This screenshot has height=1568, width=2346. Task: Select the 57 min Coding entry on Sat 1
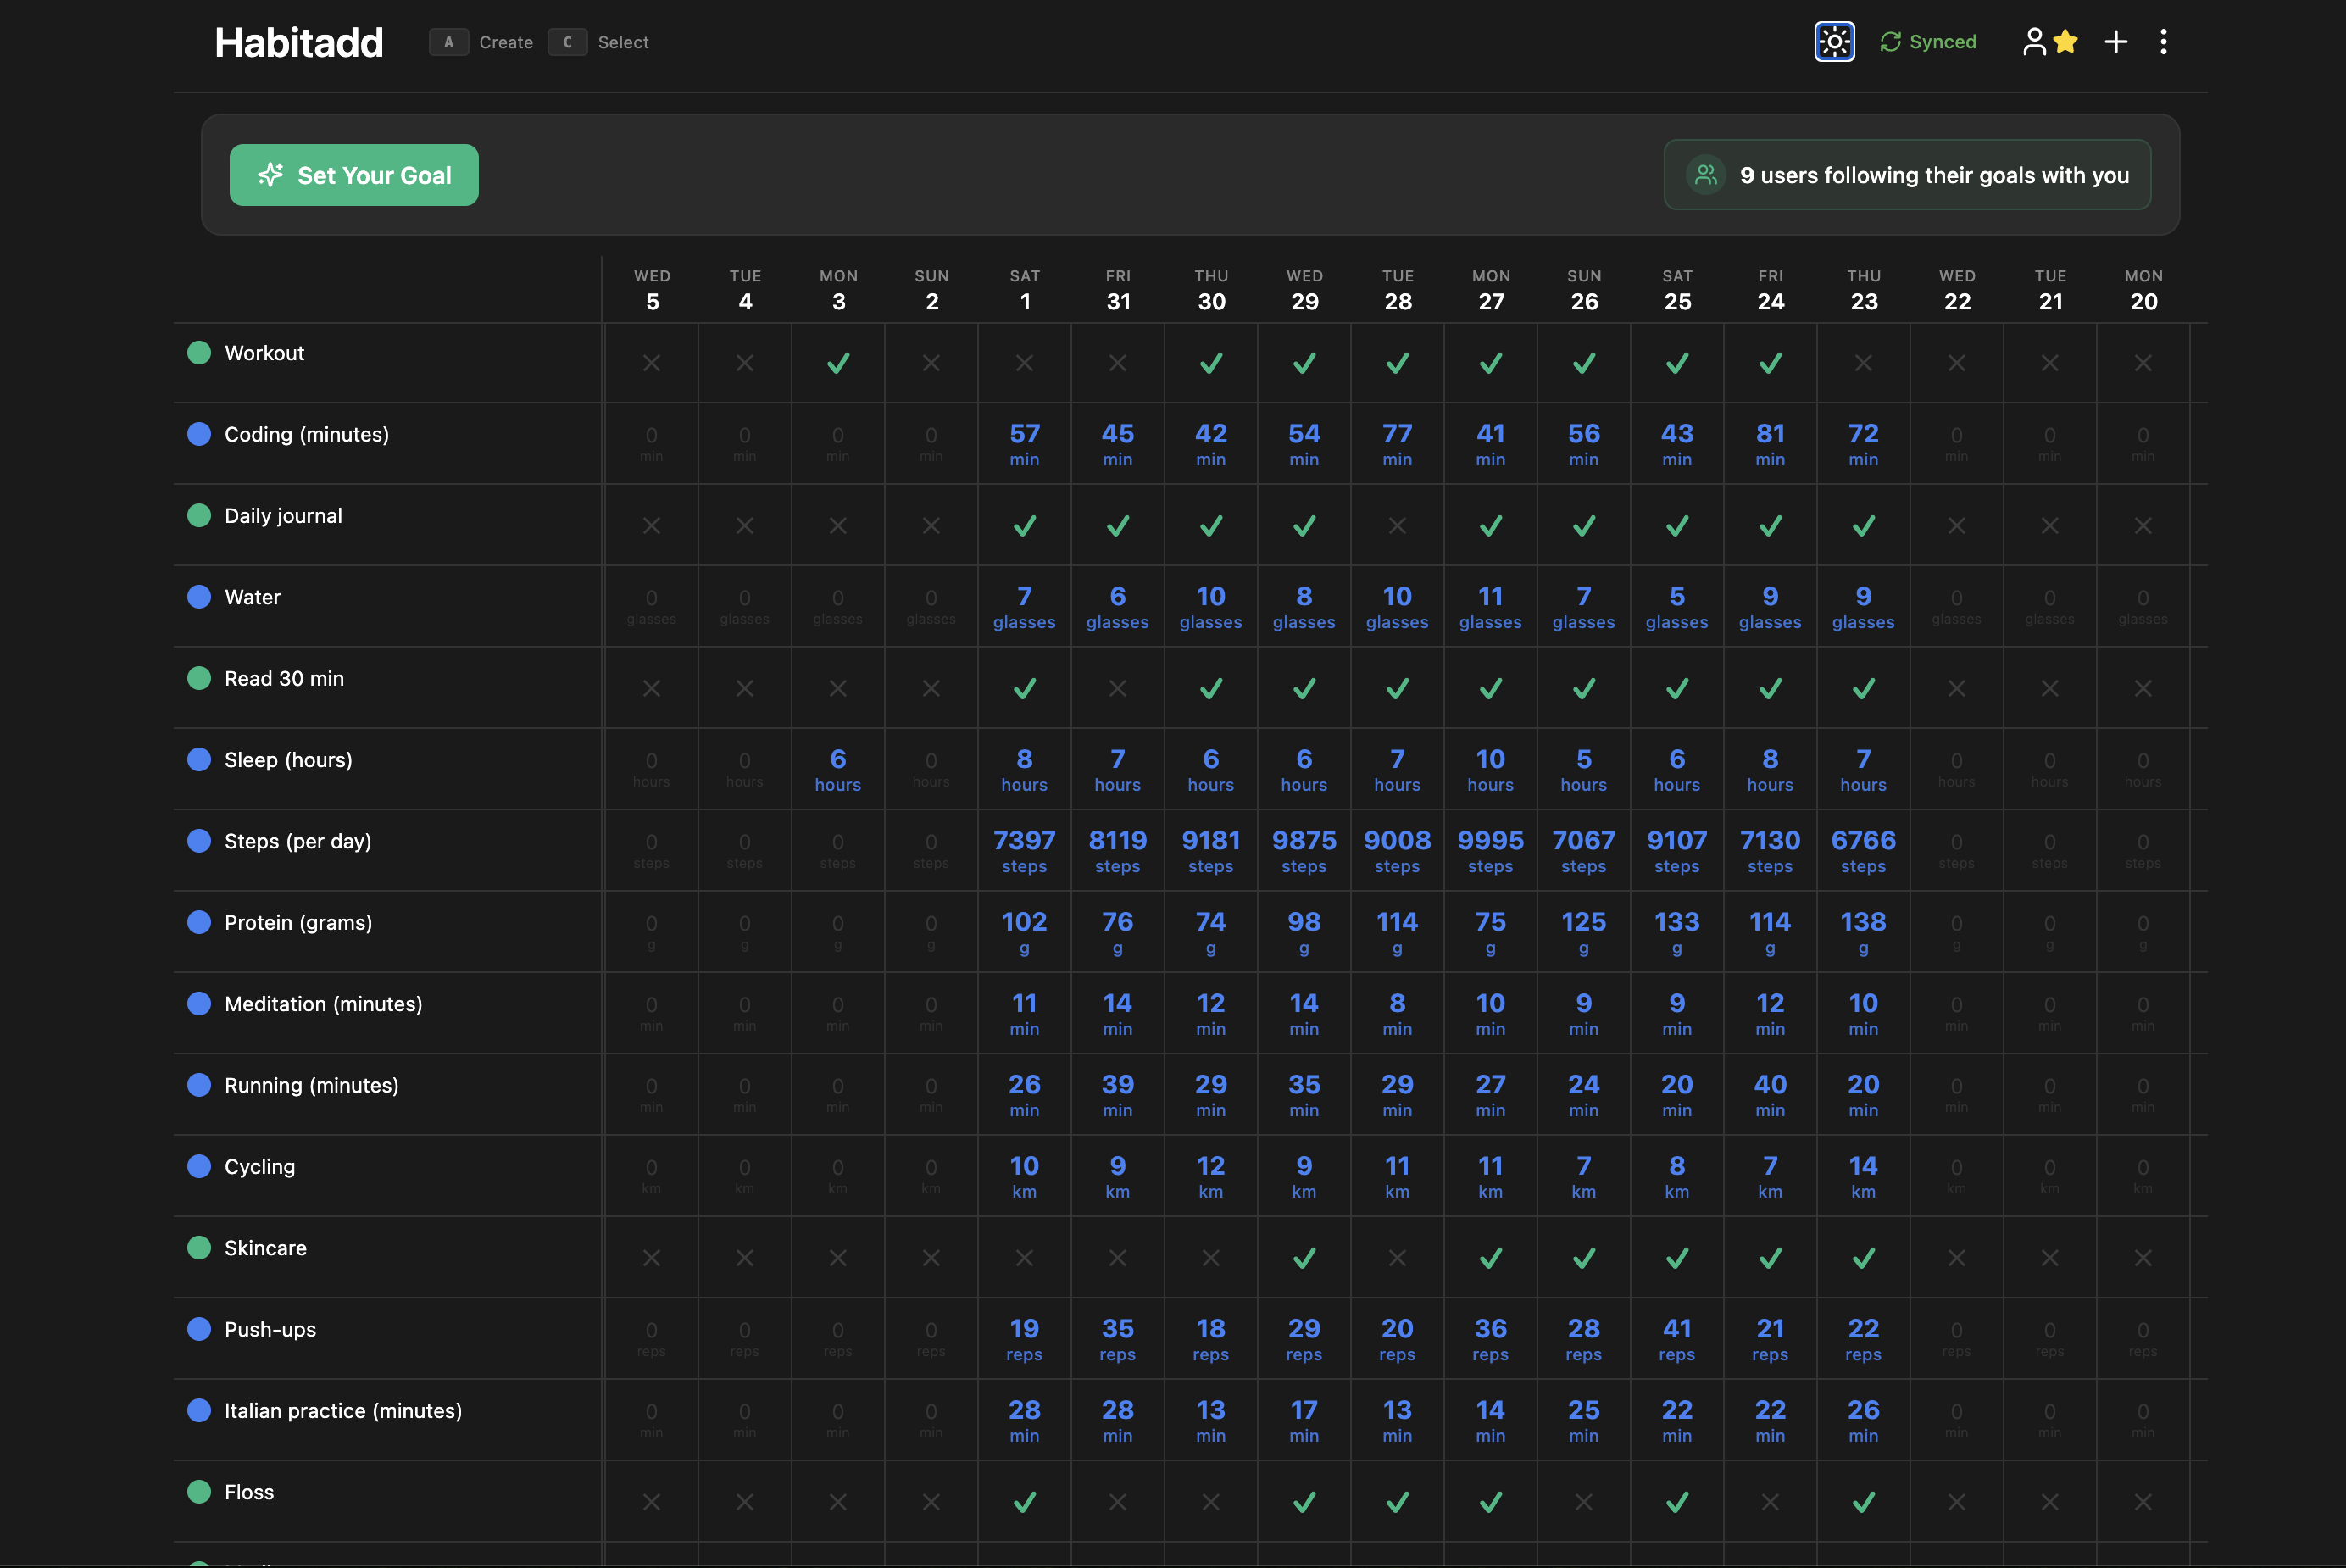coord(1024,443)
